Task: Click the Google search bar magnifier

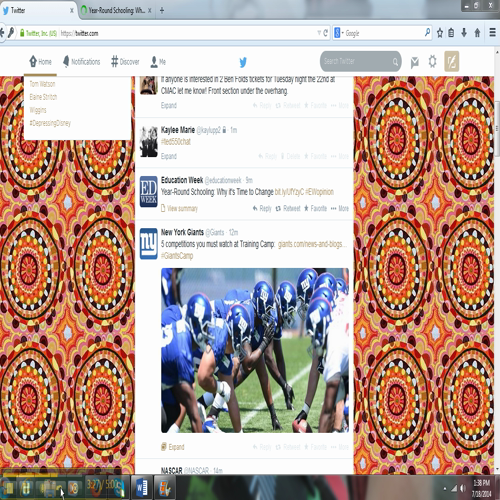Action: (427, 32)
